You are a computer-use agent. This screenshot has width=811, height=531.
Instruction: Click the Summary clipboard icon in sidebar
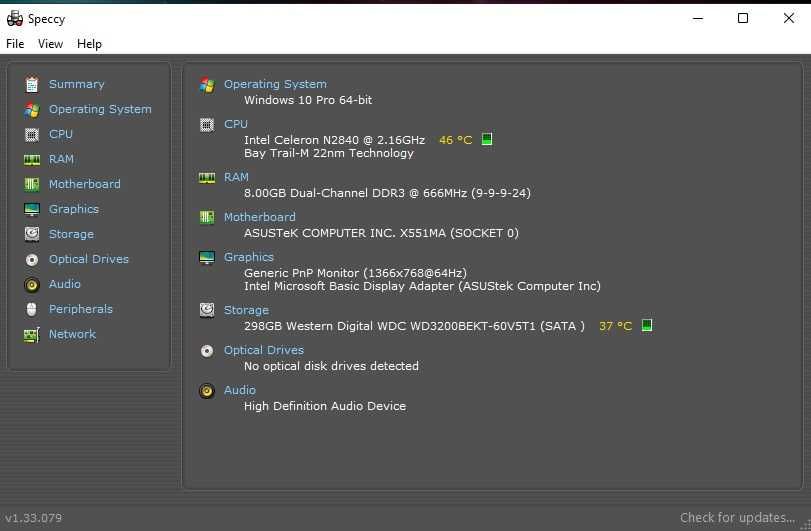[32, 84]
